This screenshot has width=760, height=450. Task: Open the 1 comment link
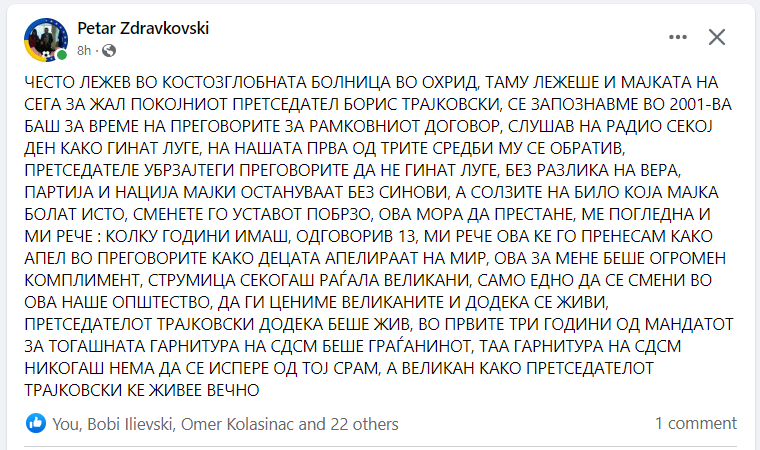(x=696, y=423)
